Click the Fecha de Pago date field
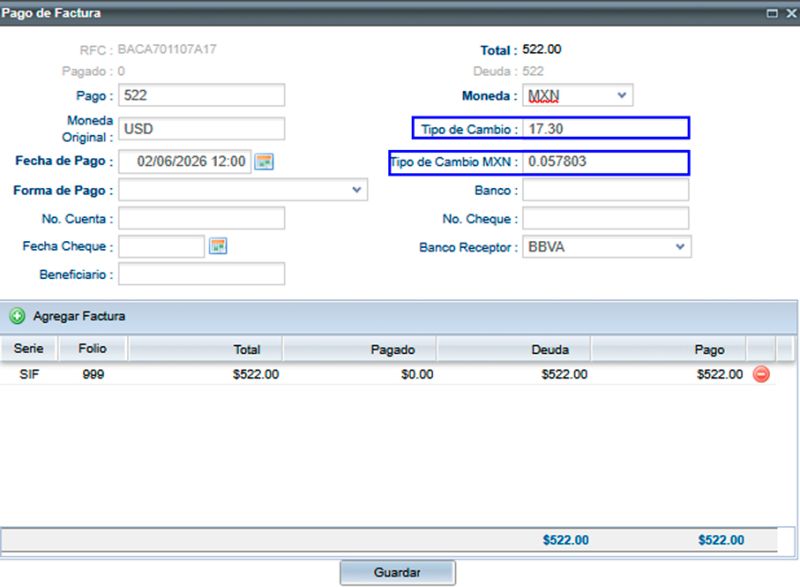This screenshot has width=800, height=587. 185,162
